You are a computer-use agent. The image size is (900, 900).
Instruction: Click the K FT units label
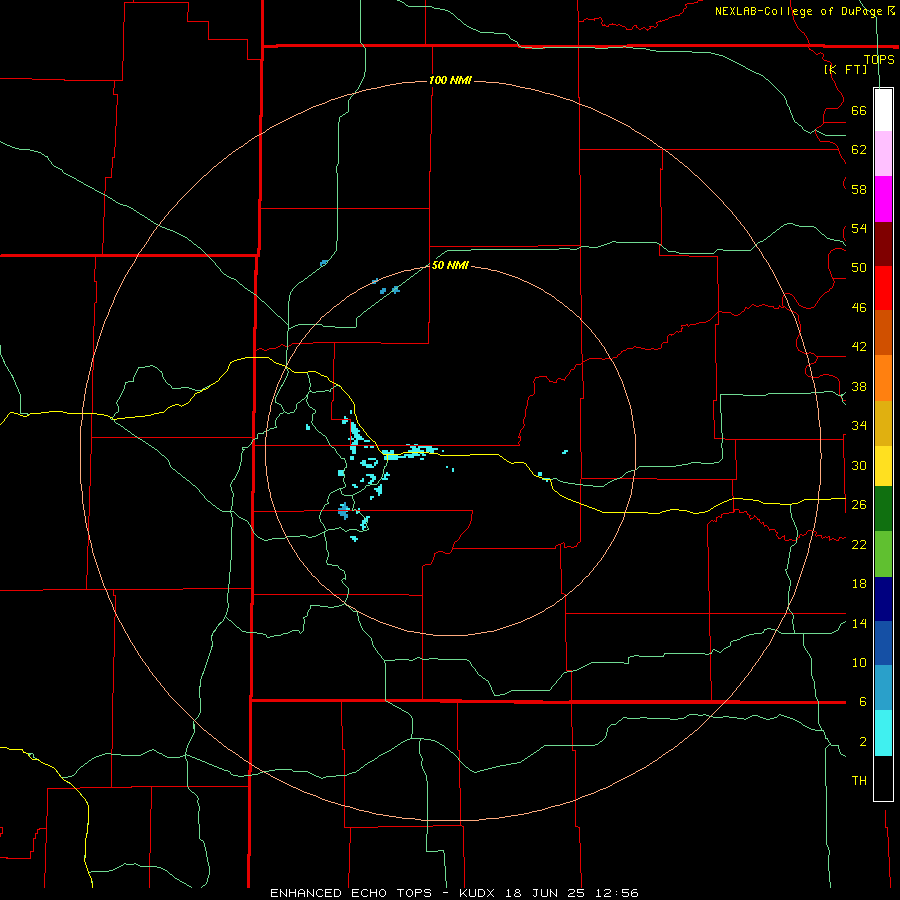pyautogui.click(x=845, y=69)
